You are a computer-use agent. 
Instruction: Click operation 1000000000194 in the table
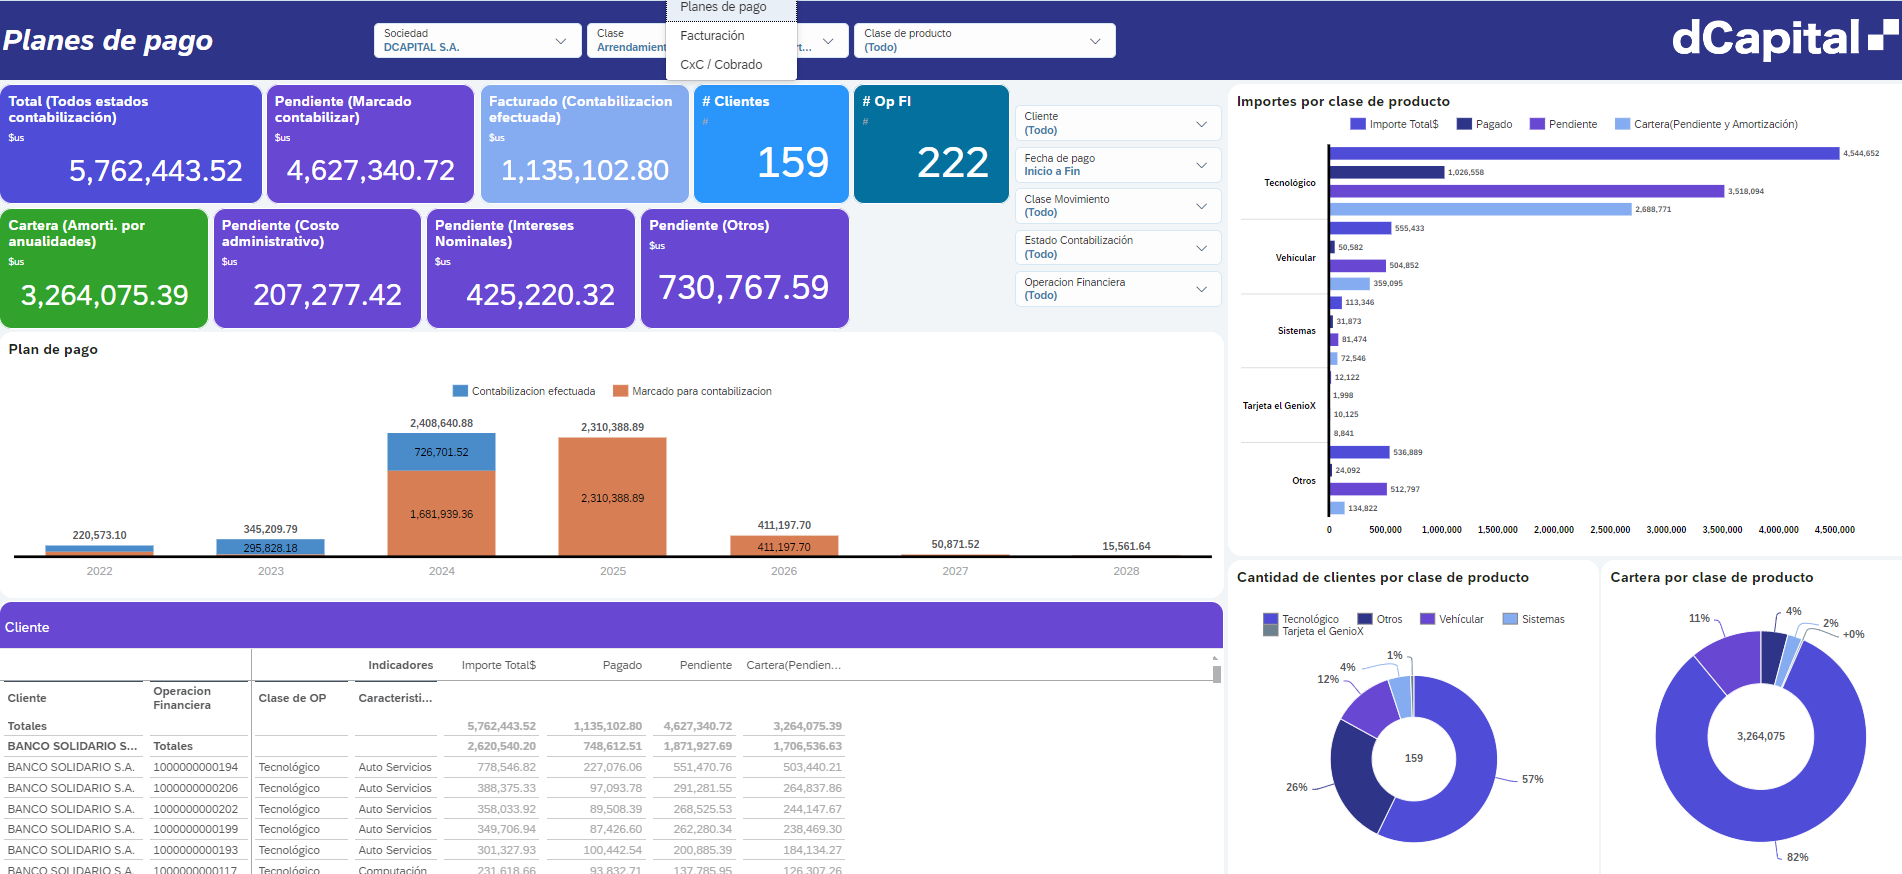pos(196,767)
